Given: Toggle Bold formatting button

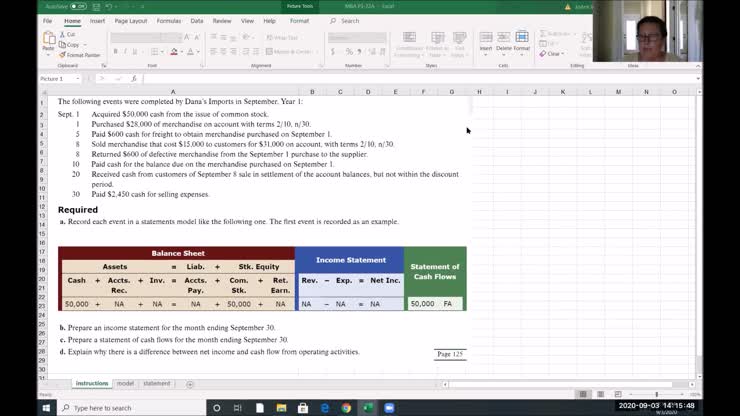Looking at the screenshot, I should (x=115, y=51).
